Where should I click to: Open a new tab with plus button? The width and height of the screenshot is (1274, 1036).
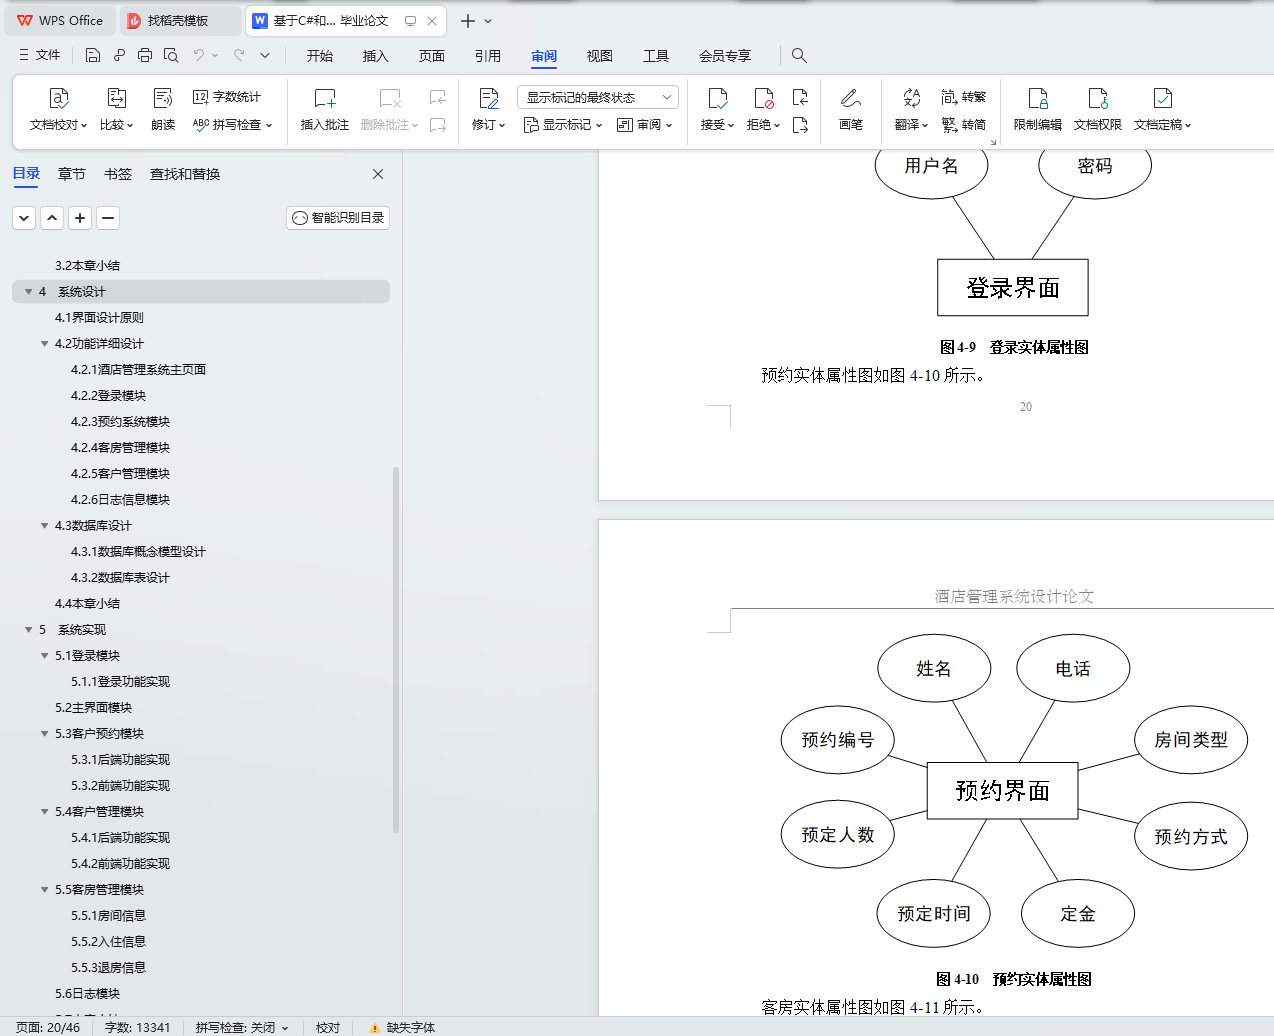tap(467, 20)
